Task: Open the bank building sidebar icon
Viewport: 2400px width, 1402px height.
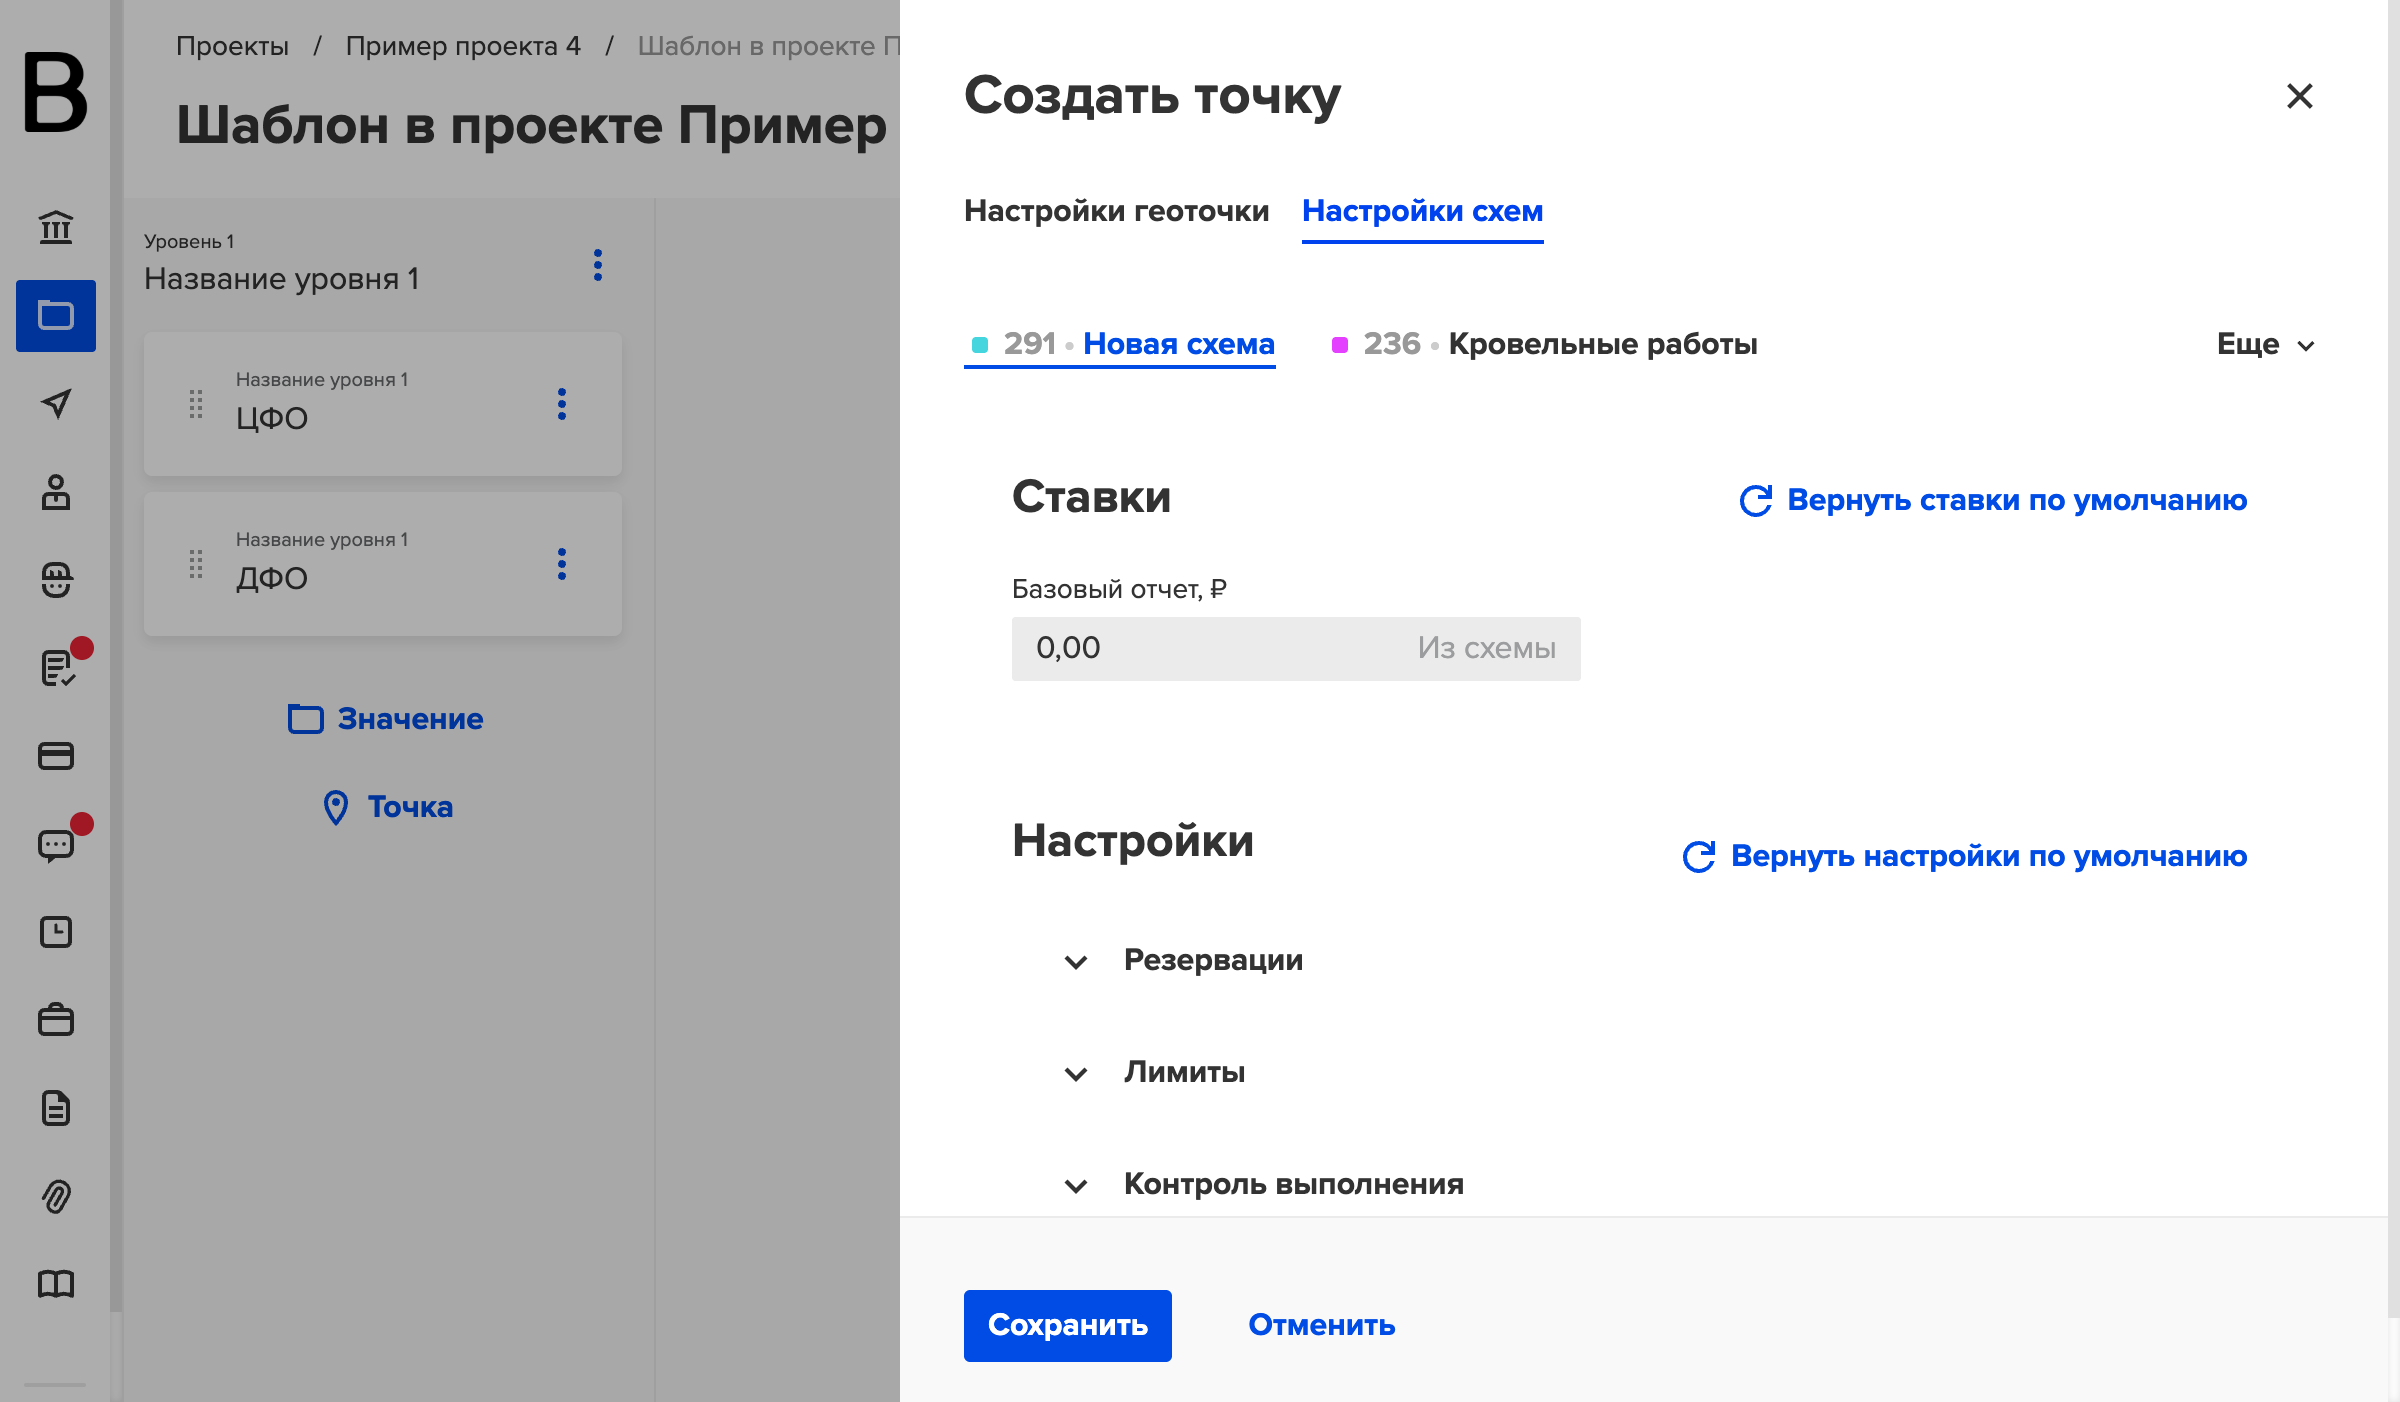Action: point(56,227)
